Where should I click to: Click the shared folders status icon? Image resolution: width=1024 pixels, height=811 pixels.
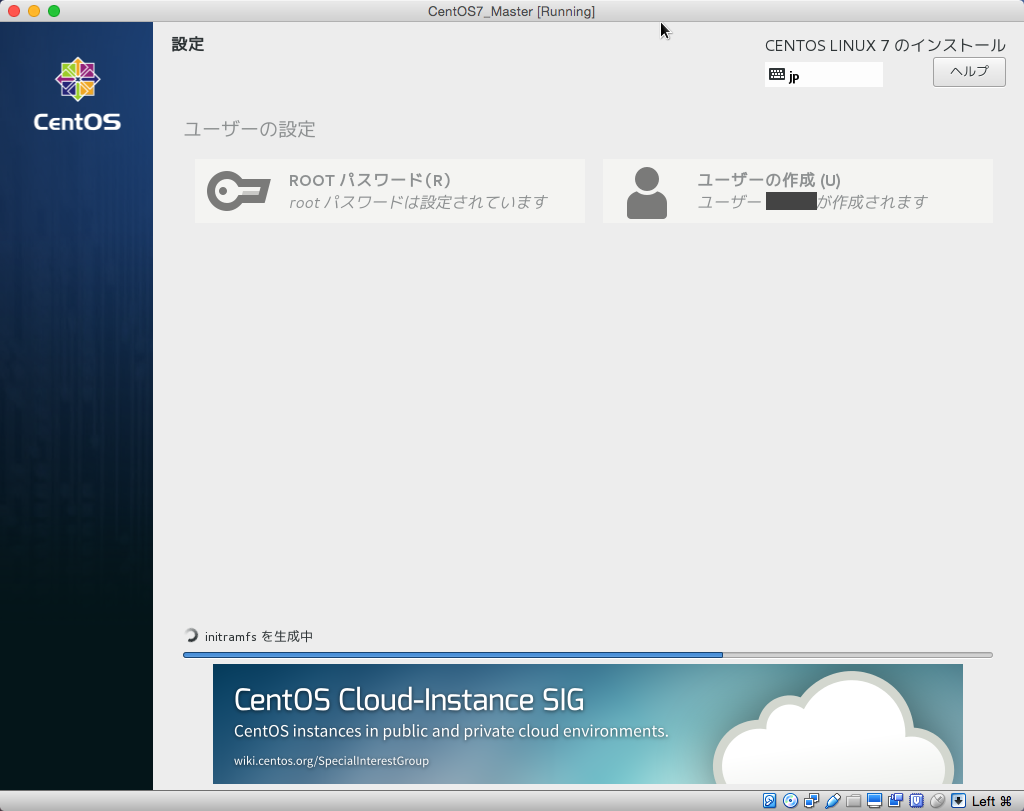(x=854, y=801)
